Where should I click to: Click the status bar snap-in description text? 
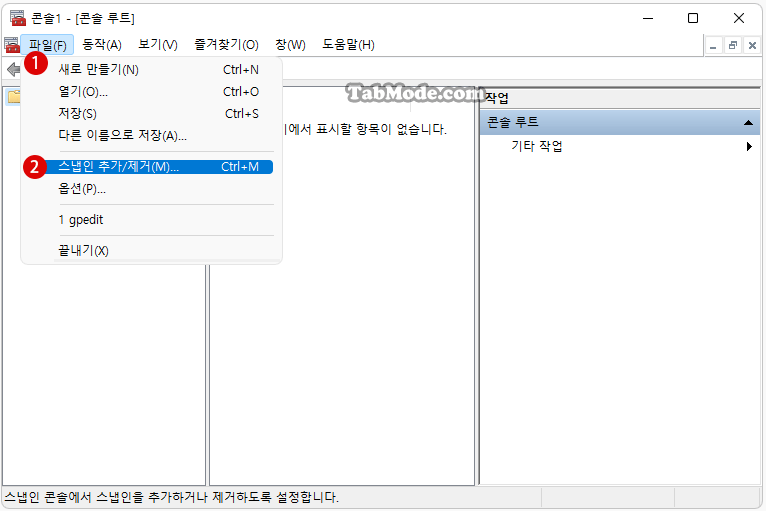[x=171, y=497]
